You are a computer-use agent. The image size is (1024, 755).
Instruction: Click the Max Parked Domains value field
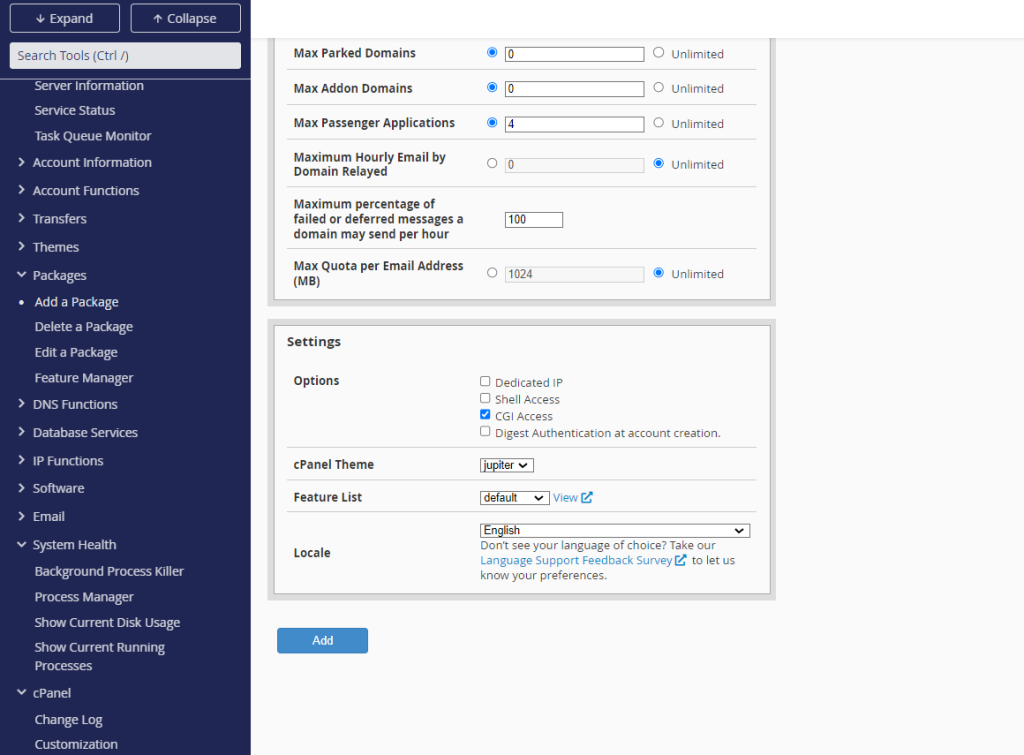pyautogui.click(x=575, y=54)
